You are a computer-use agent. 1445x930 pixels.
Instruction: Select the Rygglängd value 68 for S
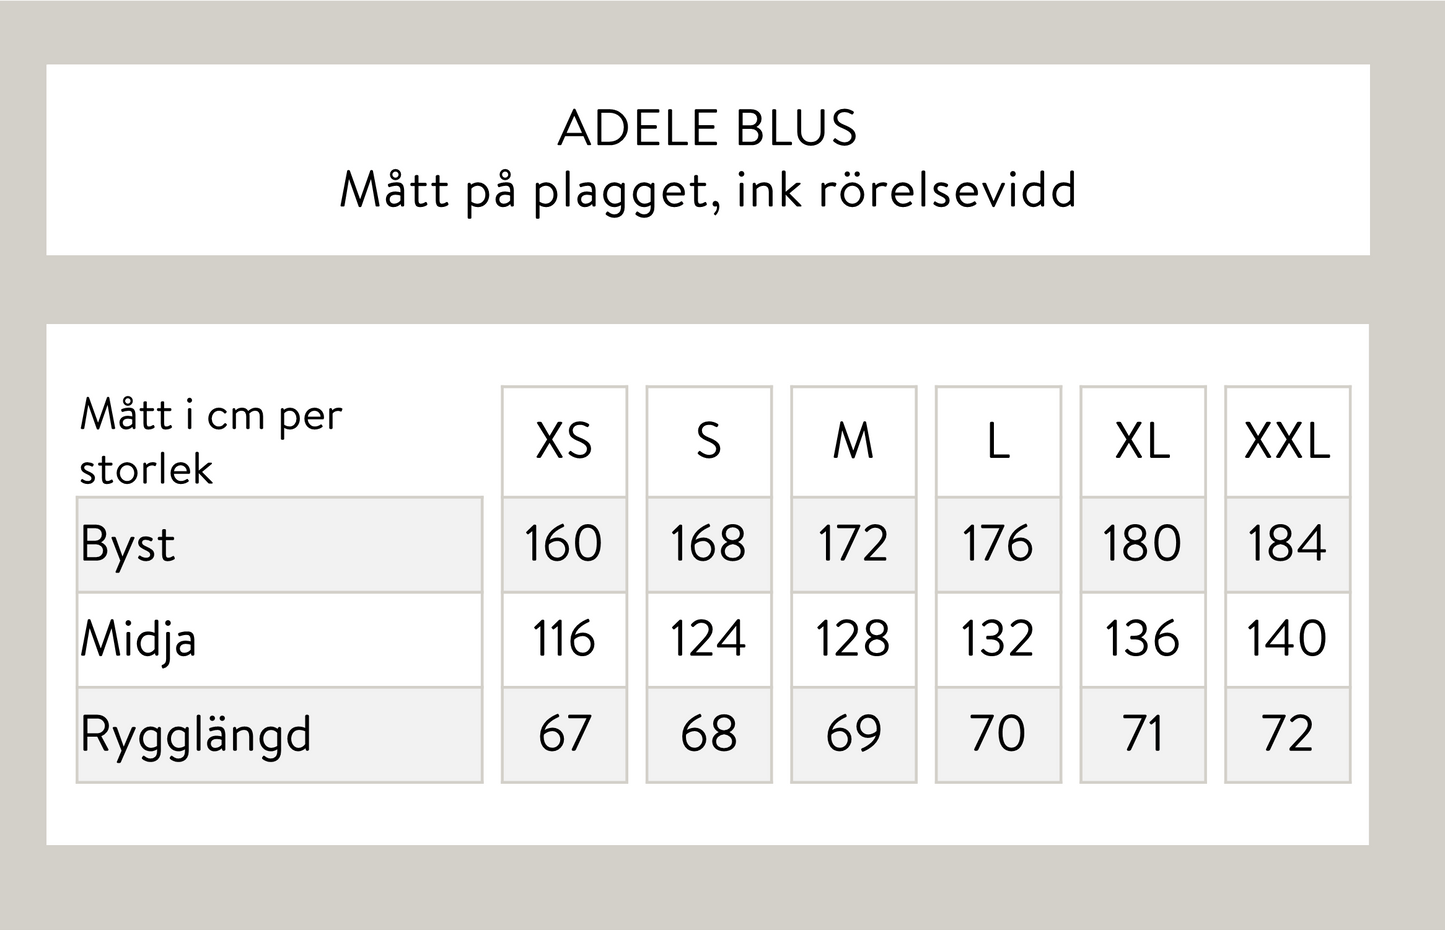tap(708, 734)
